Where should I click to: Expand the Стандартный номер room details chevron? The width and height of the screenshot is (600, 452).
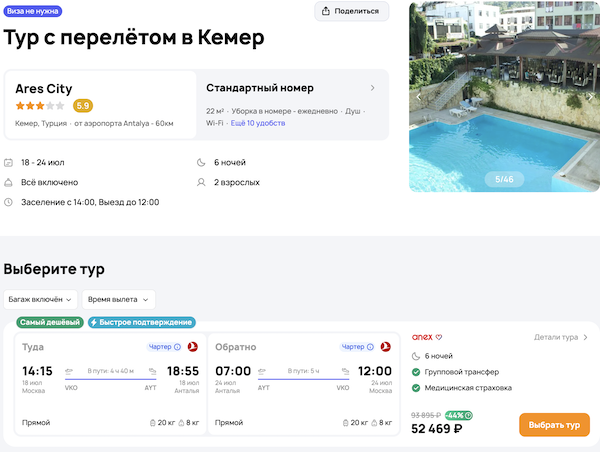372,88
